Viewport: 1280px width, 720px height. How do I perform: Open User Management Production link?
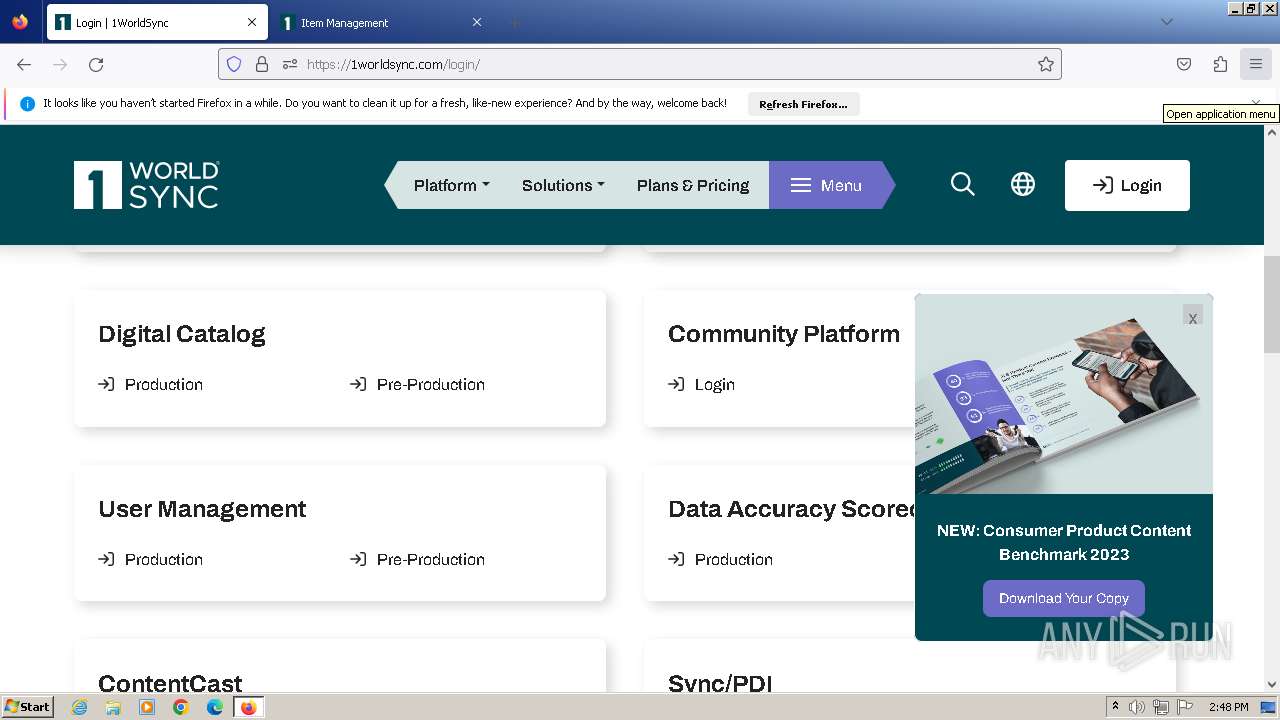click(151, 559)
